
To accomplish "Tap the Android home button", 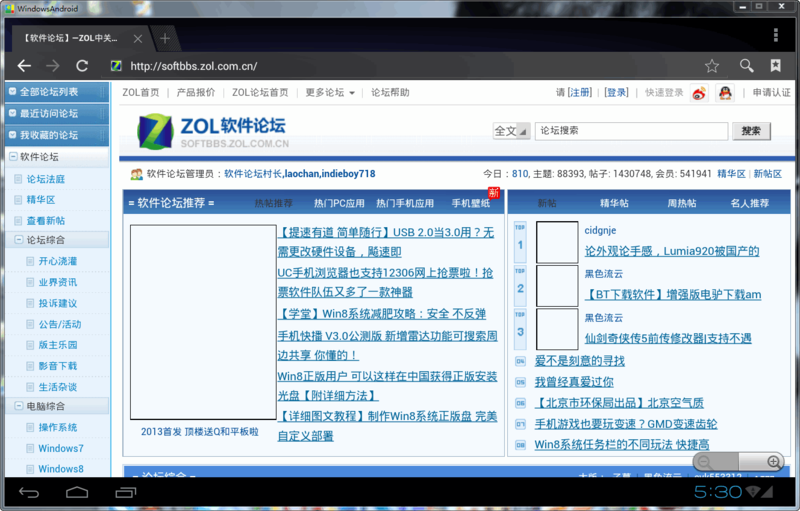I will [x=77, y=492].
